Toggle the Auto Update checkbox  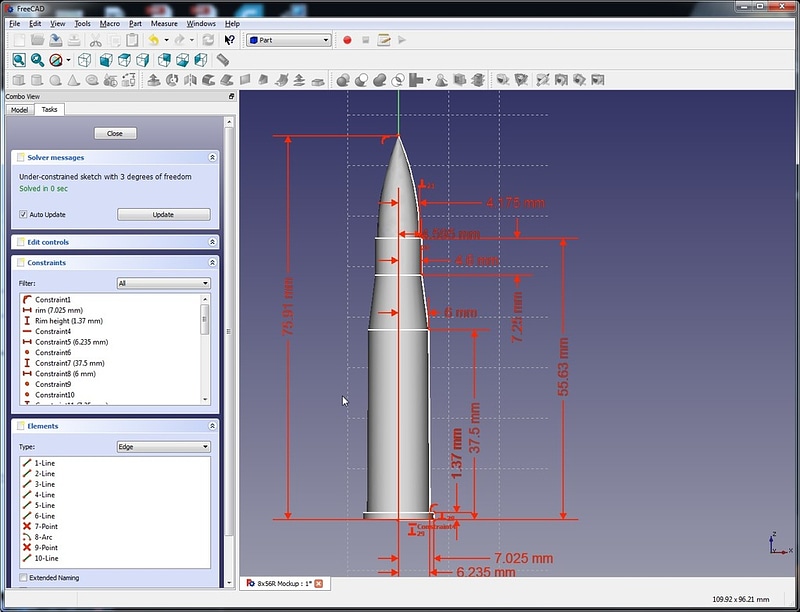pos(23,214)
